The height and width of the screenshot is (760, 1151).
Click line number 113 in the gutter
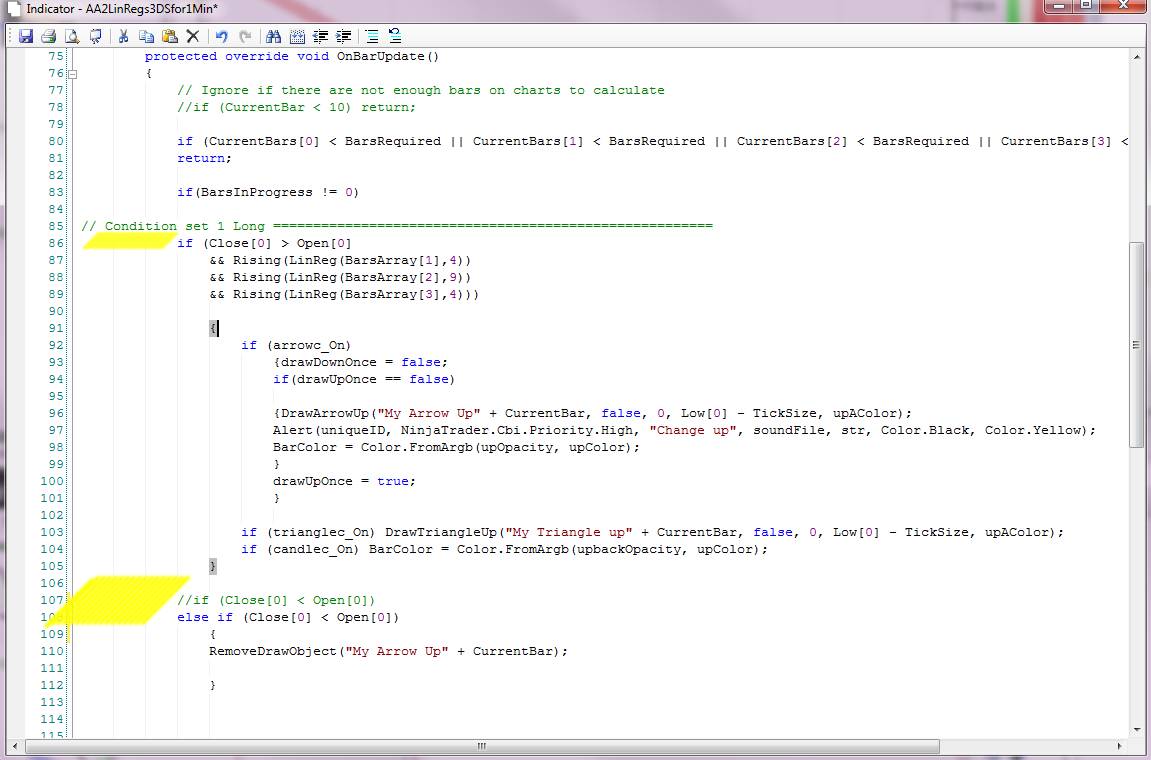[52, 703]
